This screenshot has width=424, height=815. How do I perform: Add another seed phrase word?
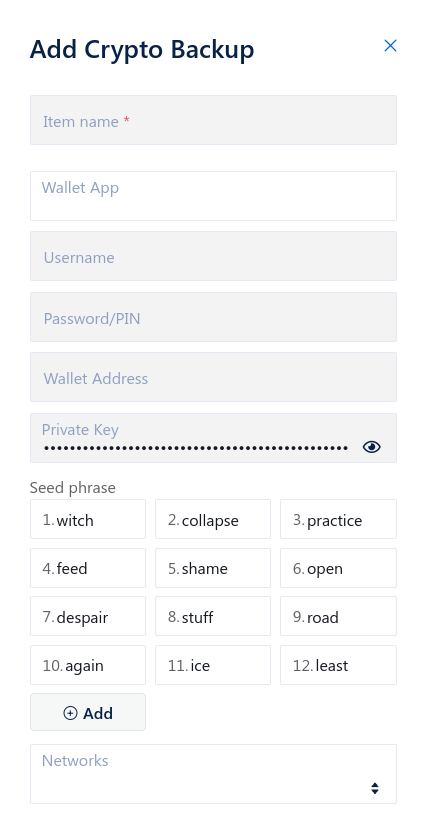[x=88, y=712]
